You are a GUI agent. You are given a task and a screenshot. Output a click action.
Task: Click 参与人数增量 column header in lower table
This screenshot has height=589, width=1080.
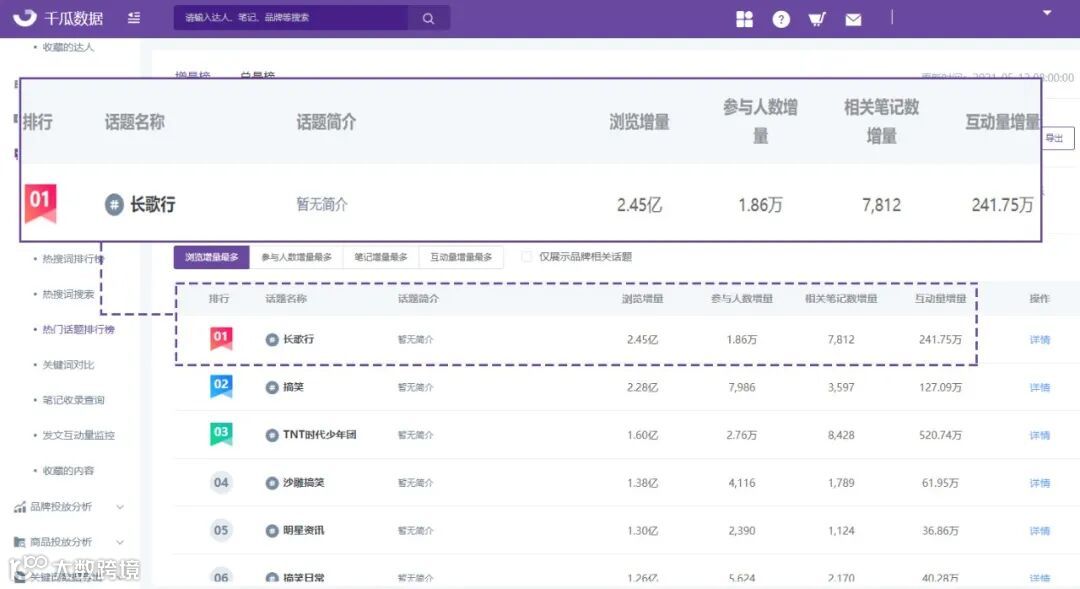click(742, 298)
